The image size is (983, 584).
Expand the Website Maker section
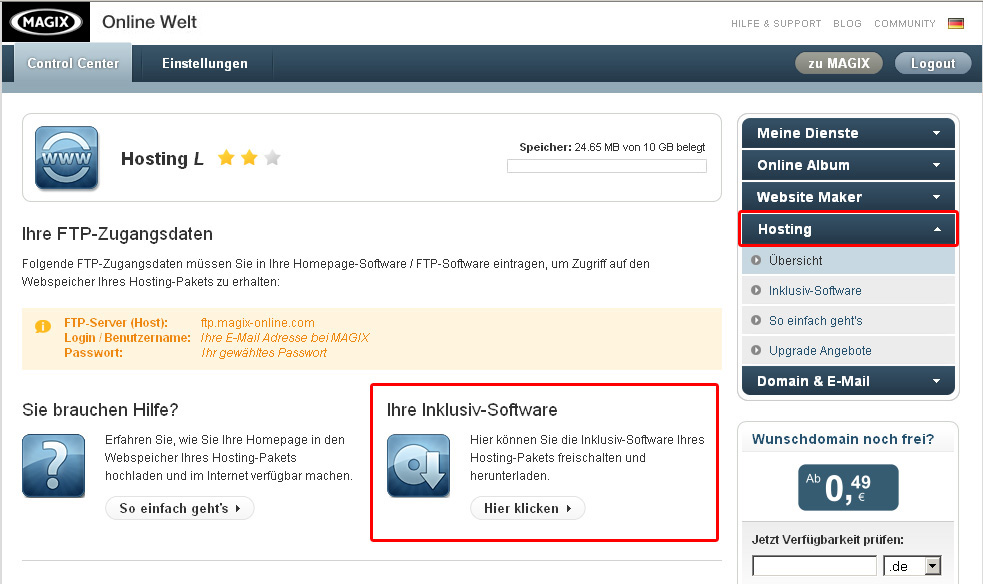coord(848,197)
